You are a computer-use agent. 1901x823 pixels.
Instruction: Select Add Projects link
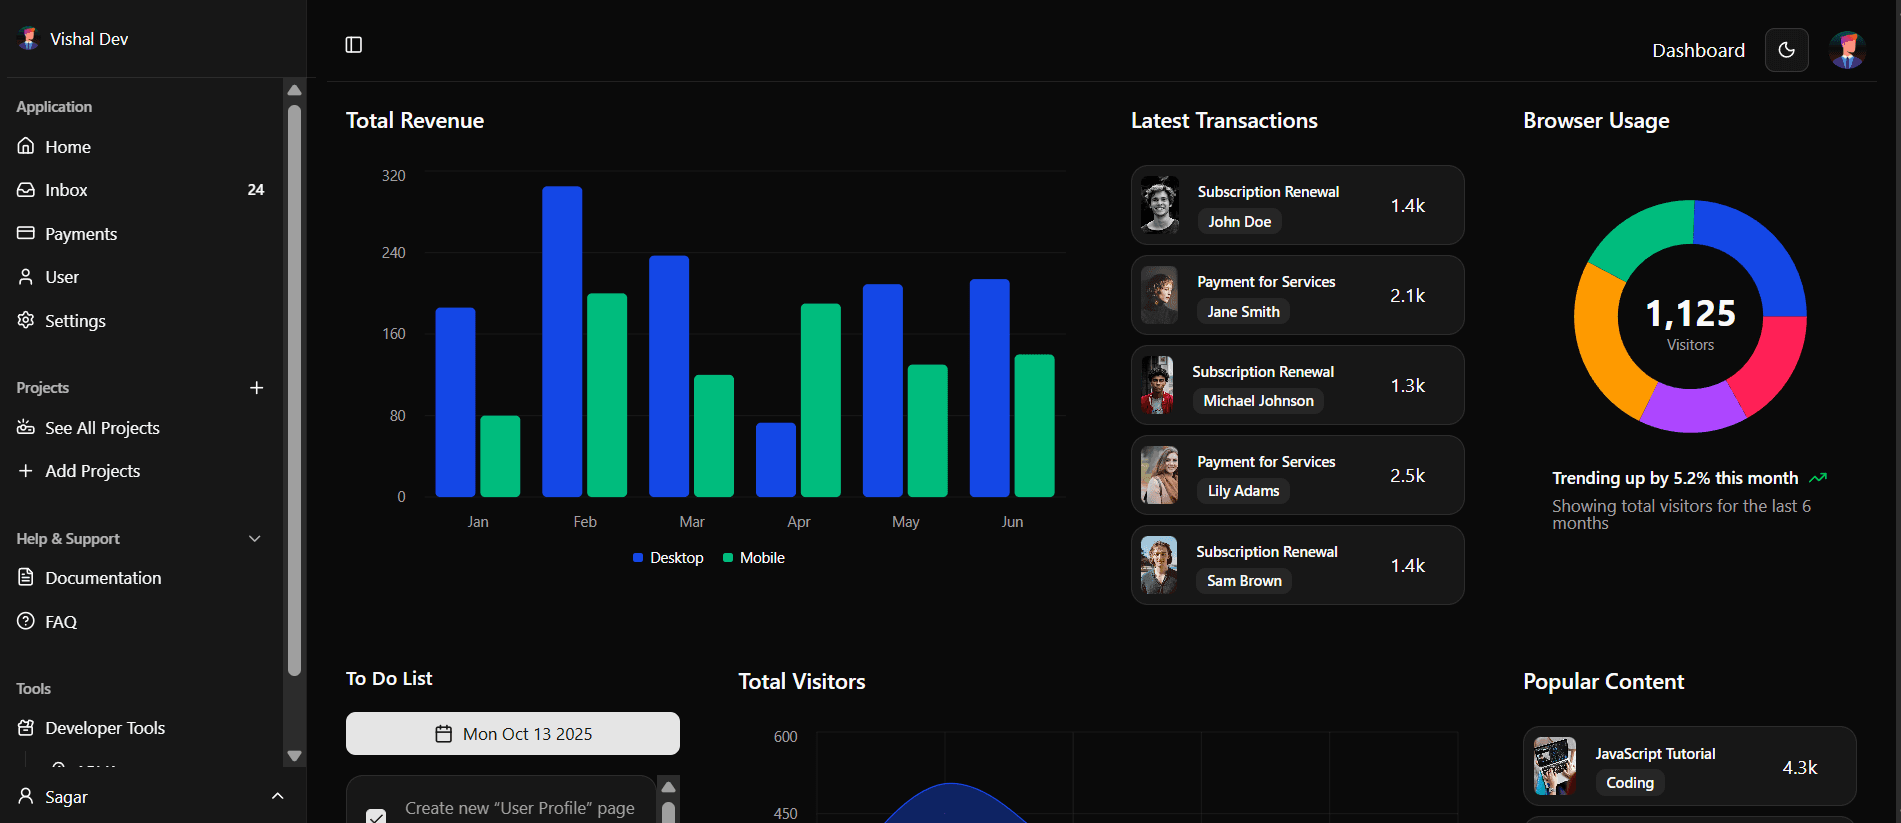[x=141, y=470]
